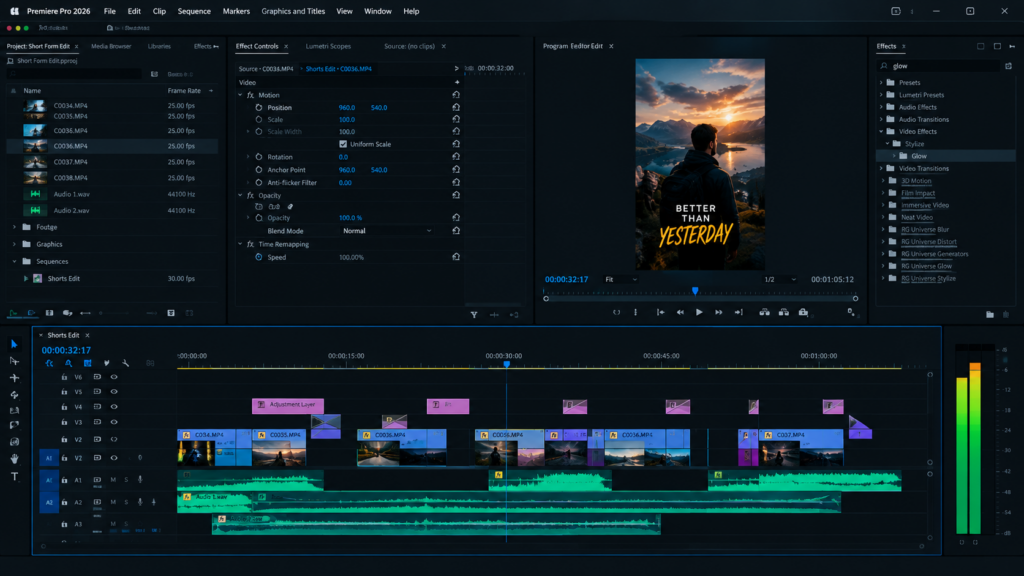Step back one frame in Program monitor

pyautogui.click(x=680, y=312)
